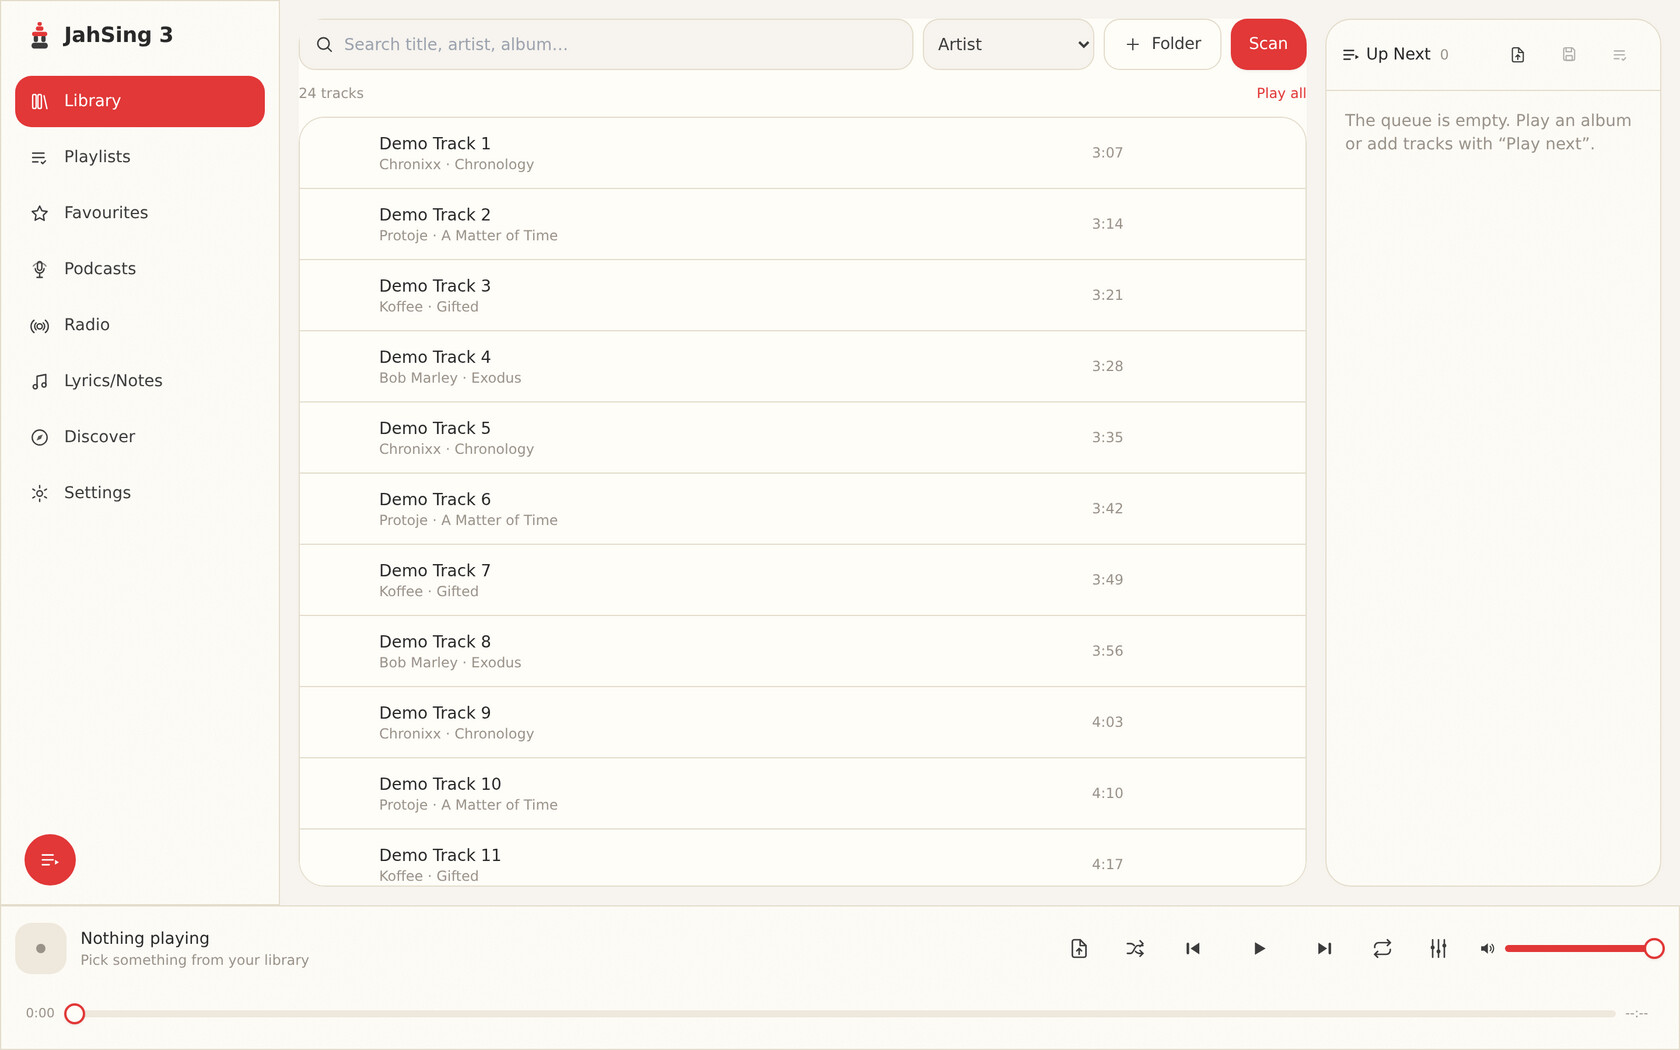Viewport: 1680px width, 1050px height.
Task: Toggle shuffle playback
Action: [1135, 949]
